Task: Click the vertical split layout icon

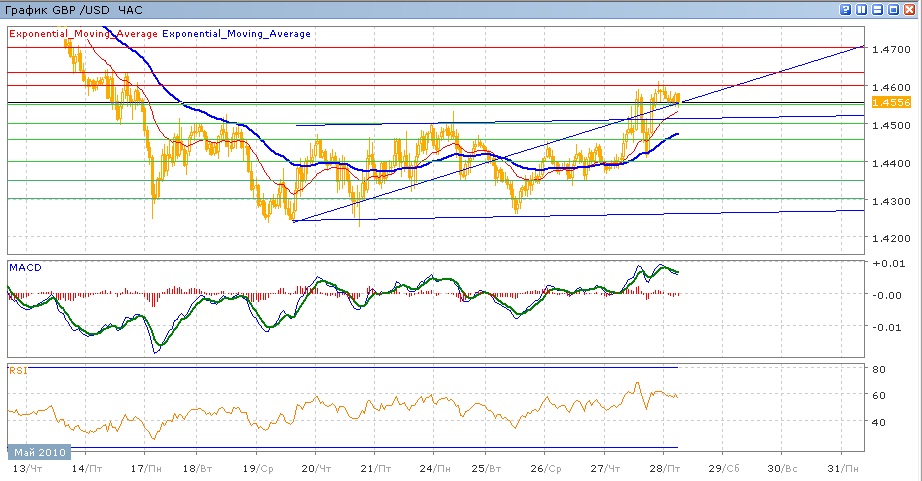Action: click(863, 10)
